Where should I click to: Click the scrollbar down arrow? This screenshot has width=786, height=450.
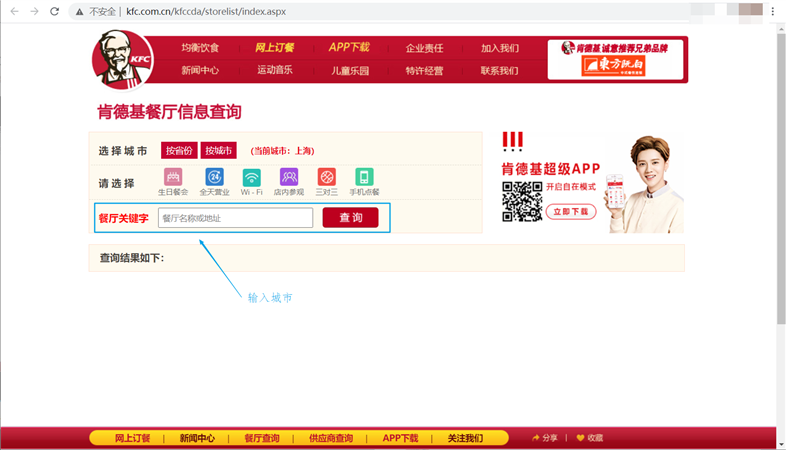pyautogui.click(x=781, y=444)
